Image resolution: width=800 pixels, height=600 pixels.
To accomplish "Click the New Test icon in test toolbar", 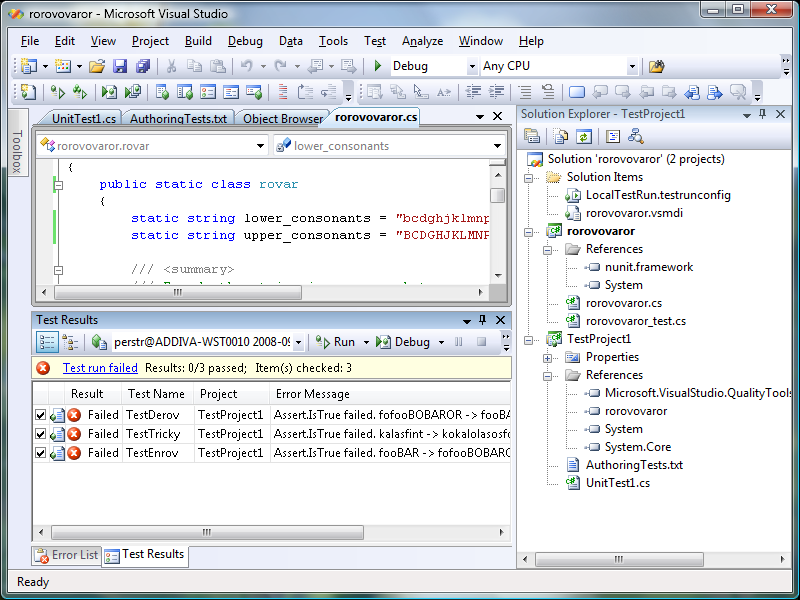I will point(29,92).
